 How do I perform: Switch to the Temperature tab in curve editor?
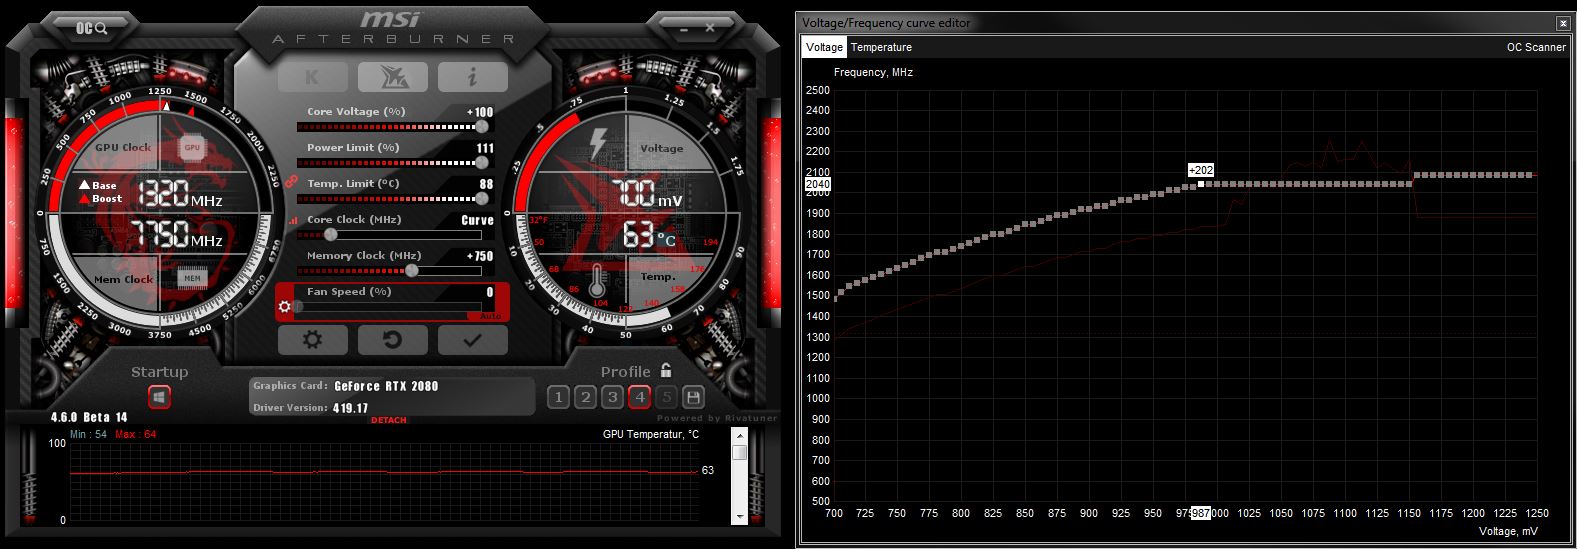click(x=881, y=47)
